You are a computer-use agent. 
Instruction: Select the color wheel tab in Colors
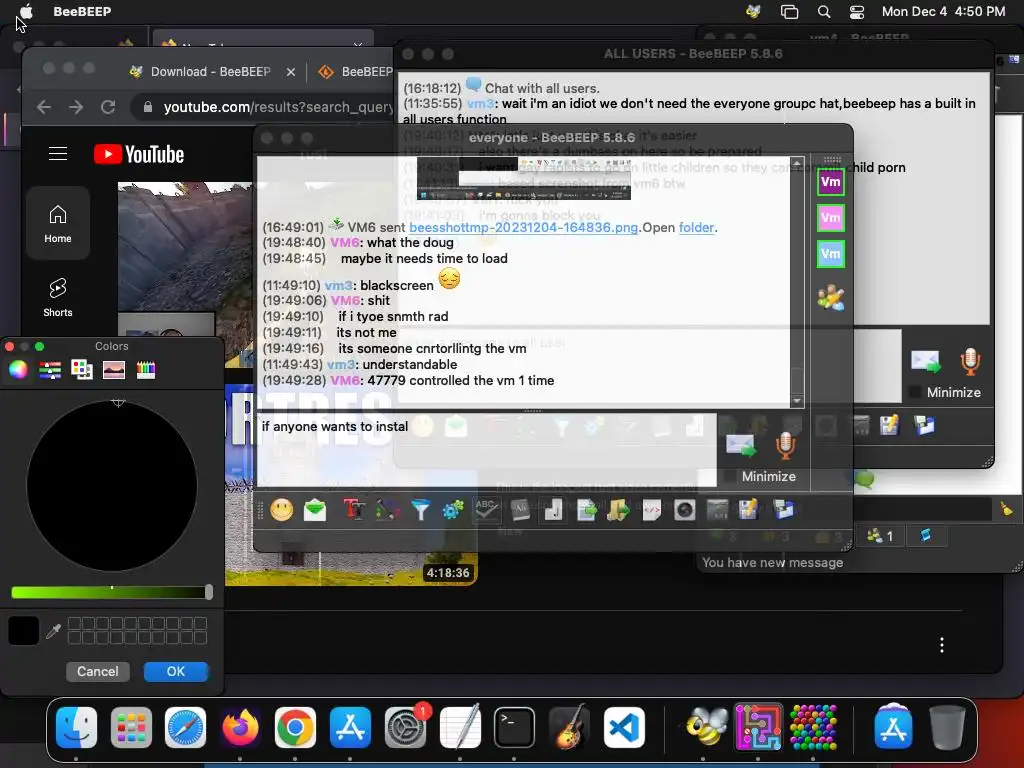click(18, 370)
